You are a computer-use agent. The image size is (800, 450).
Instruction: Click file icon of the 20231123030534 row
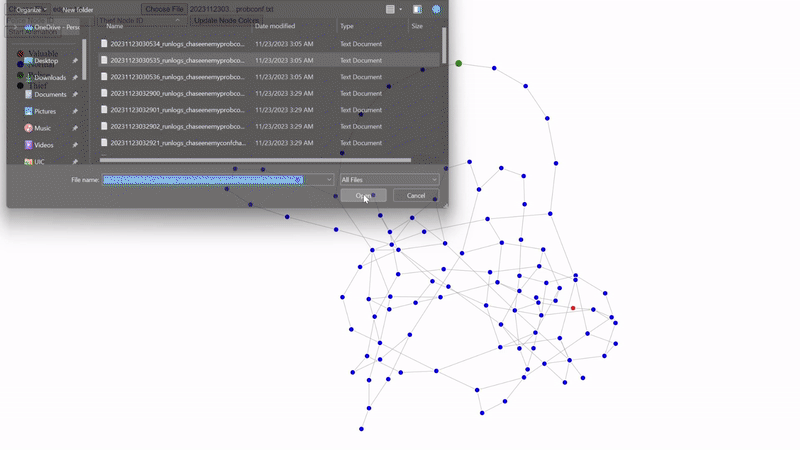[x=104, y=44]
